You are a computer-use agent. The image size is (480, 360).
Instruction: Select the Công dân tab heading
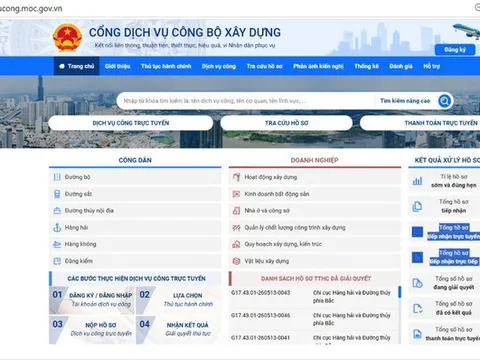(135, 160)
